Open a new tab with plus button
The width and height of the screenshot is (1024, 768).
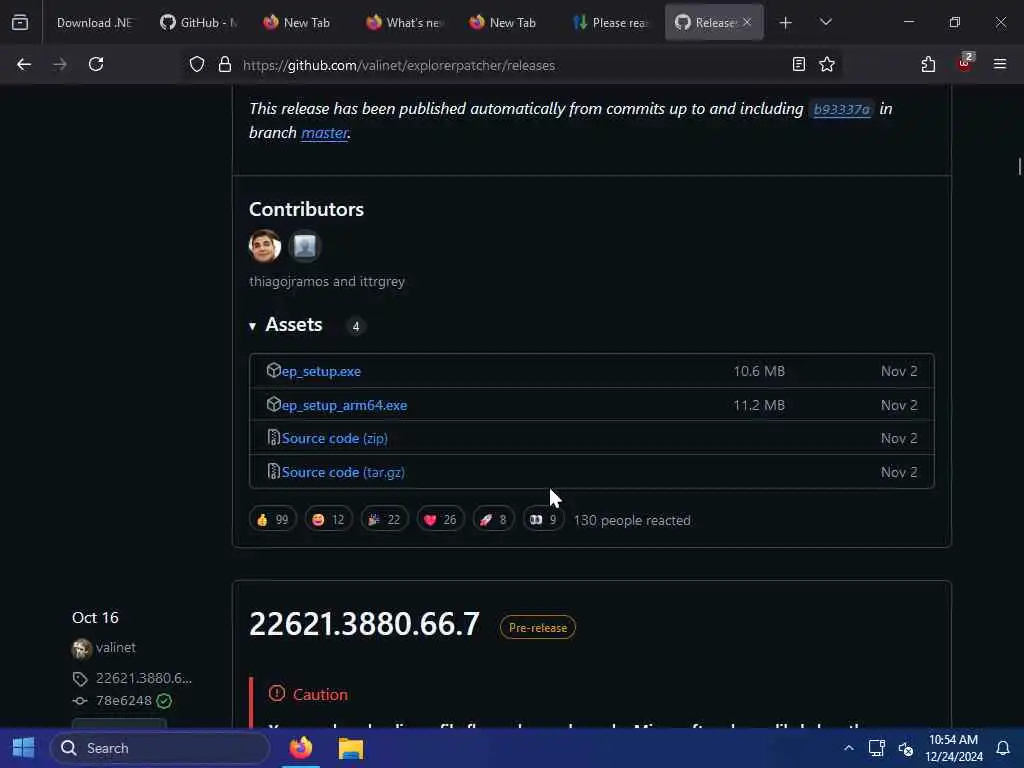785,23
